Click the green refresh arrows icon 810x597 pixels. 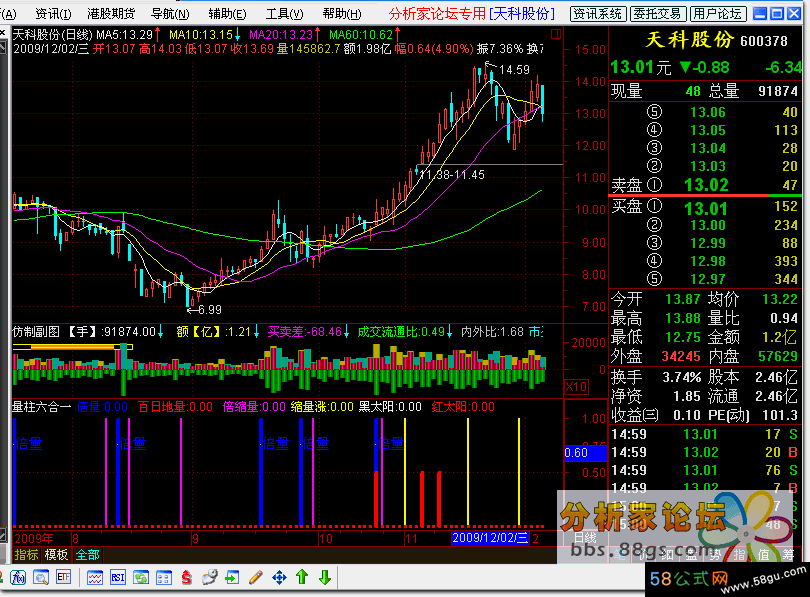(x=141, y=577)
